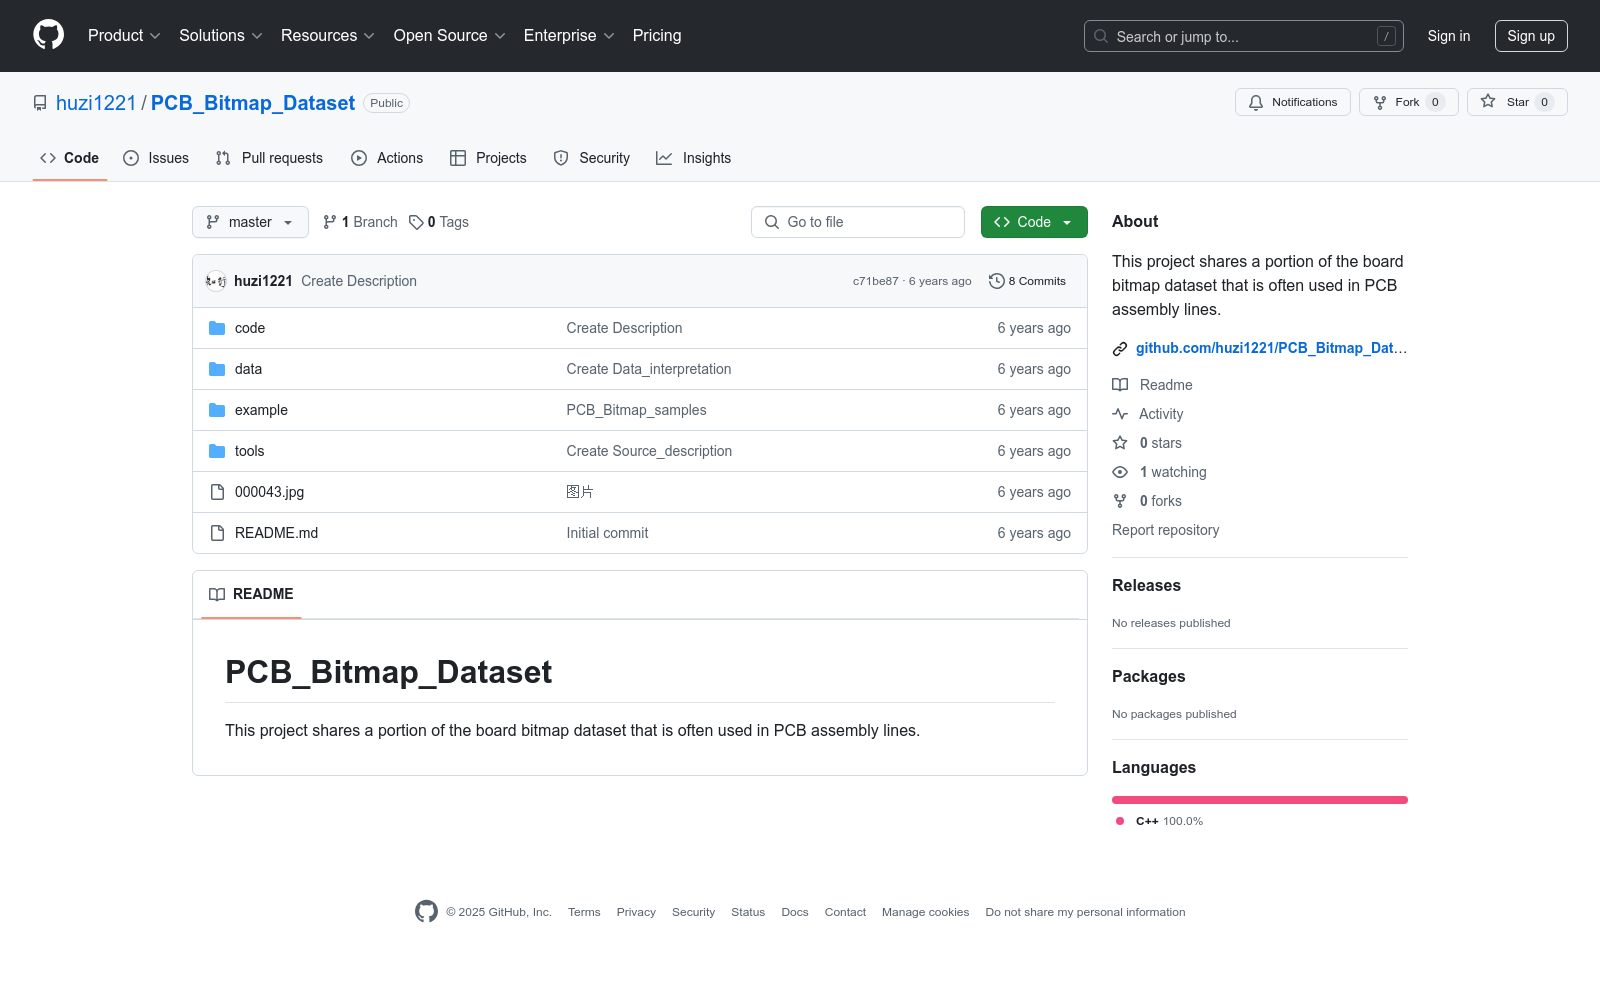Click the GitHub logo in header

pyautogui.click(x=48, y=35)
